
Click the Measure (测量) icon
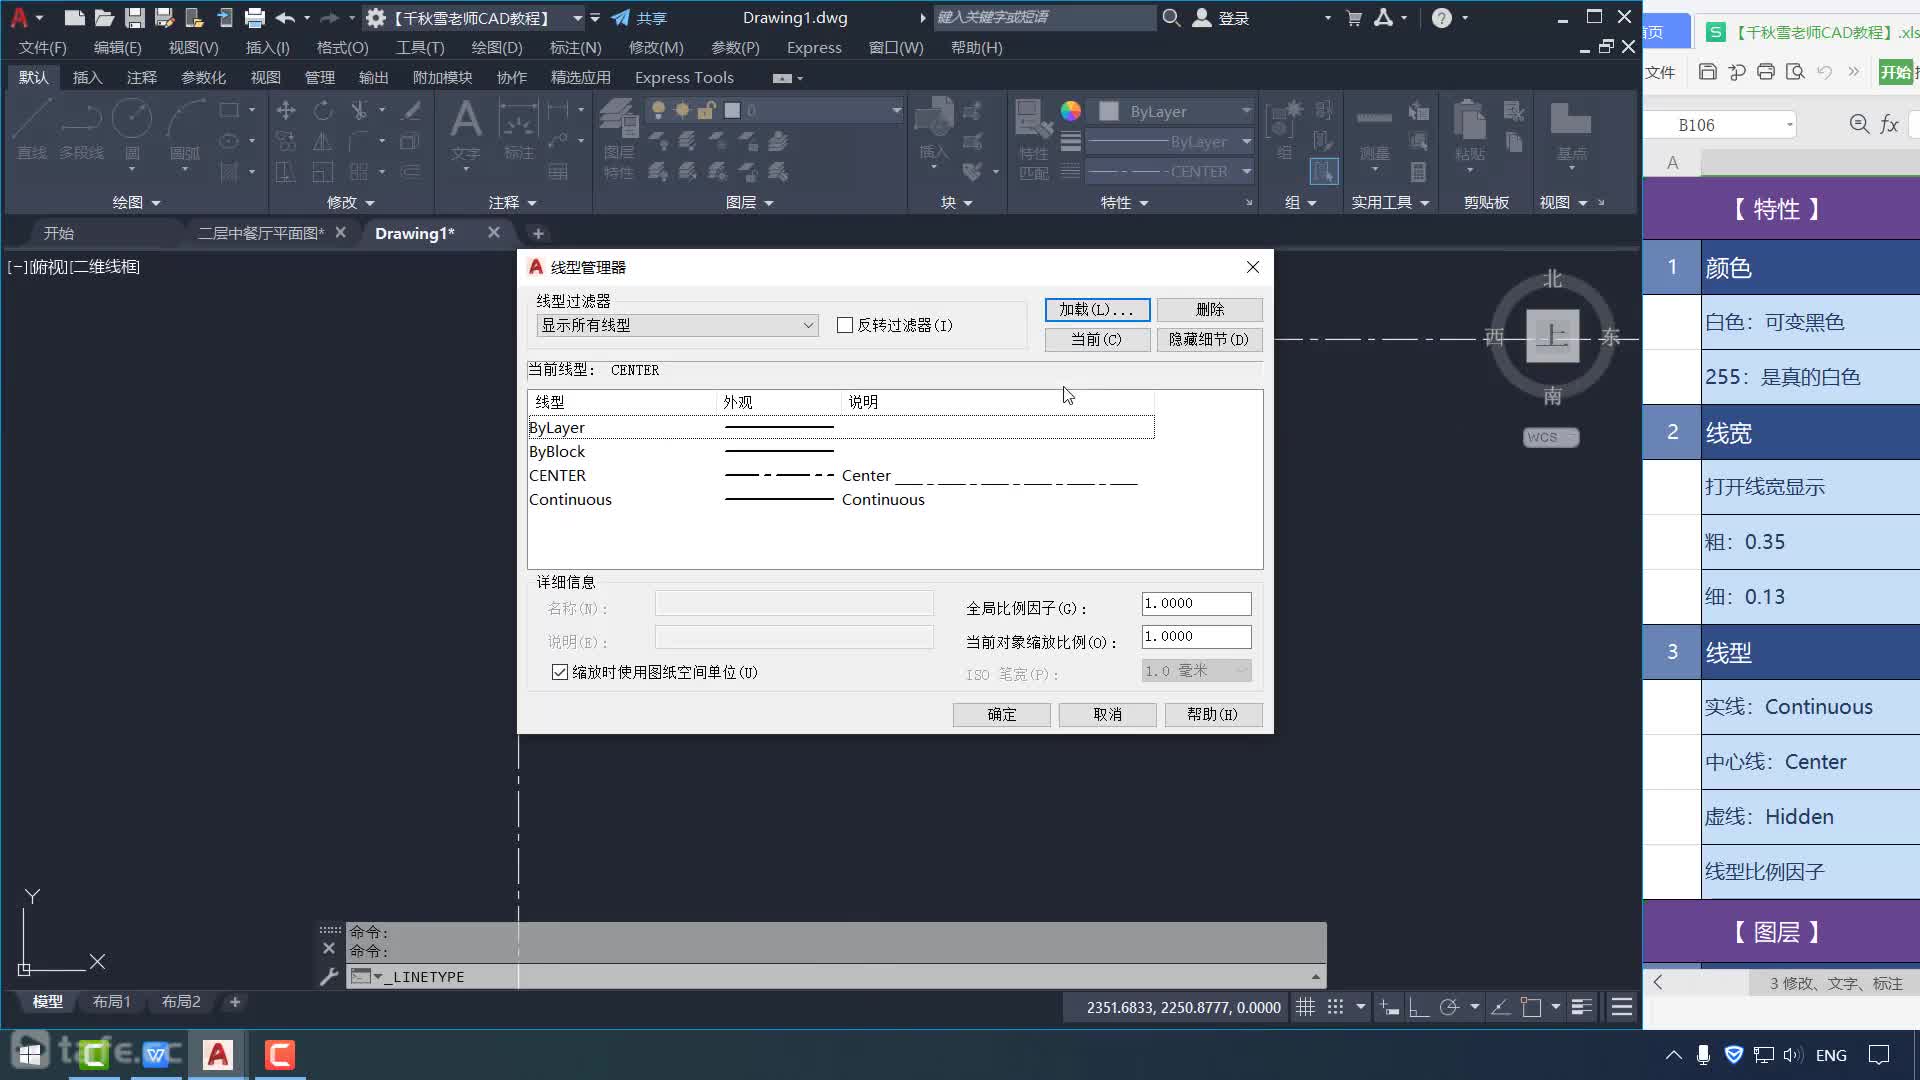pyautogui.click(x=1374, y=130)
